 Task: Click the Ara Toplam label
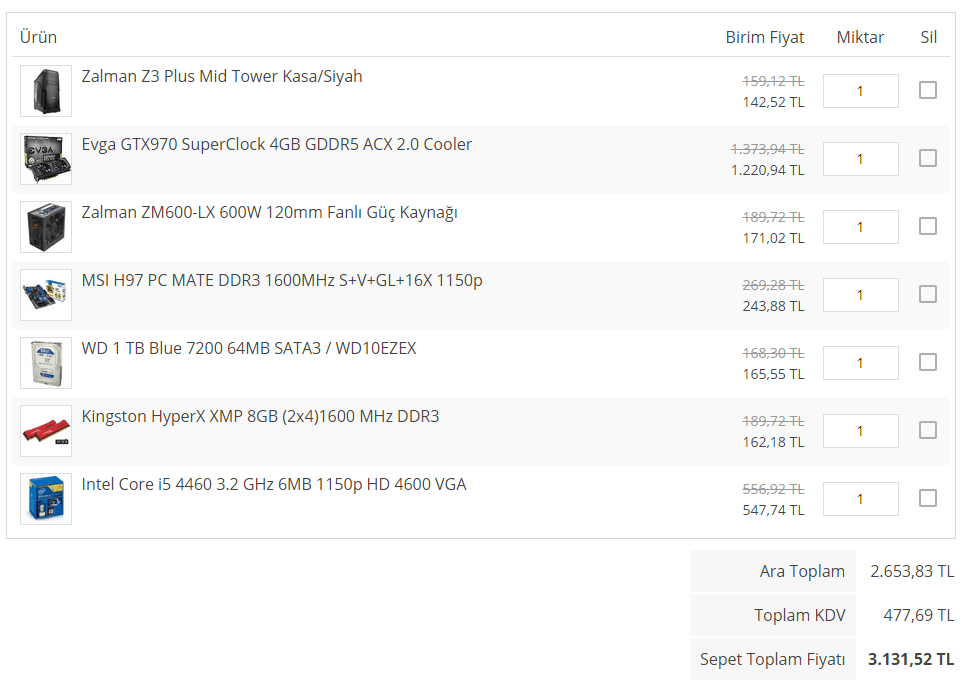point(802,571)
